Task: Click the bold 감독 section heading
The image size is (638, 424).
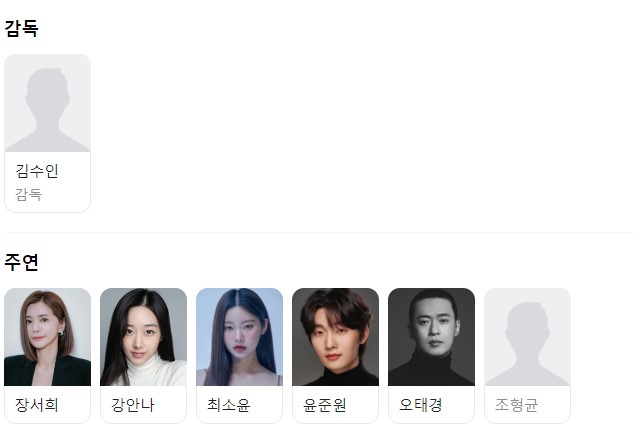Action: 22,28
